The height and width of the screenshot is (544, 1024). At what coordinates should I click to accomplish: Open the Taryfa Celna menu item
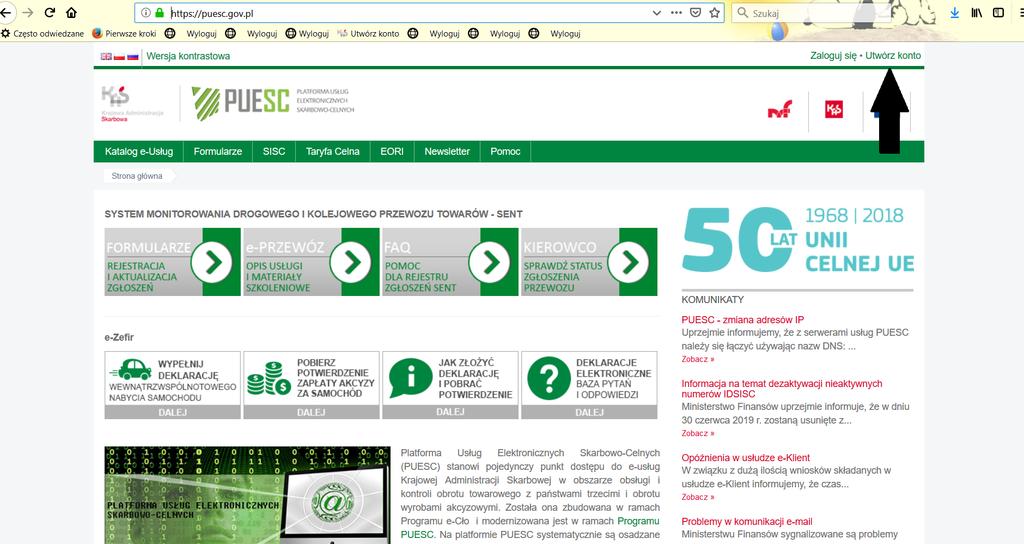click(x=333, y=152)
